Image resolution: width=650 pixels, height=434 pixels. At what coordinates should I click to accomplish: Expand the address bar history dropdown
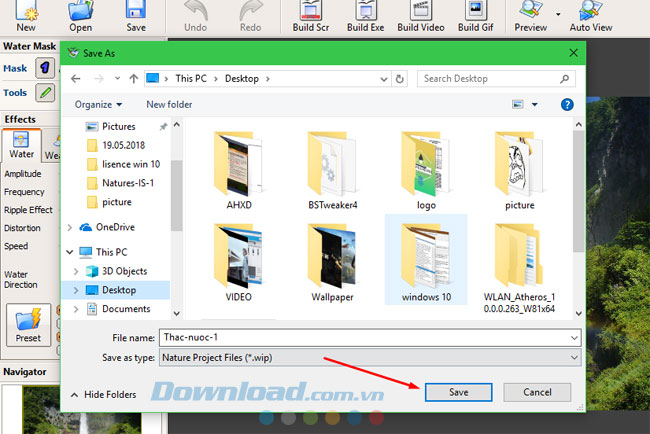[384, 79]
